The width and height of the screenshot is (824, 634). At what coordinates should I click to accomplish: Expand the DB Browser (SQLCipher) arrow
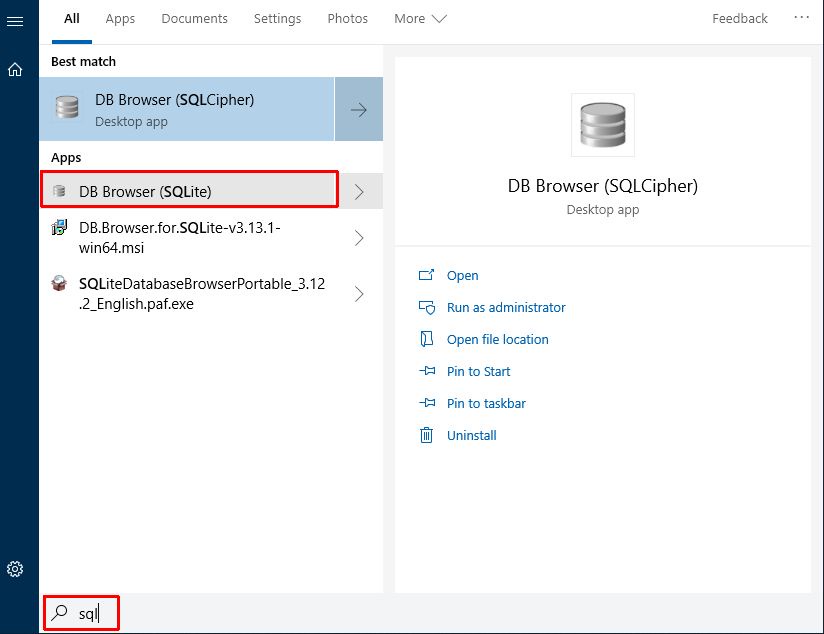[x=359, y=109]
